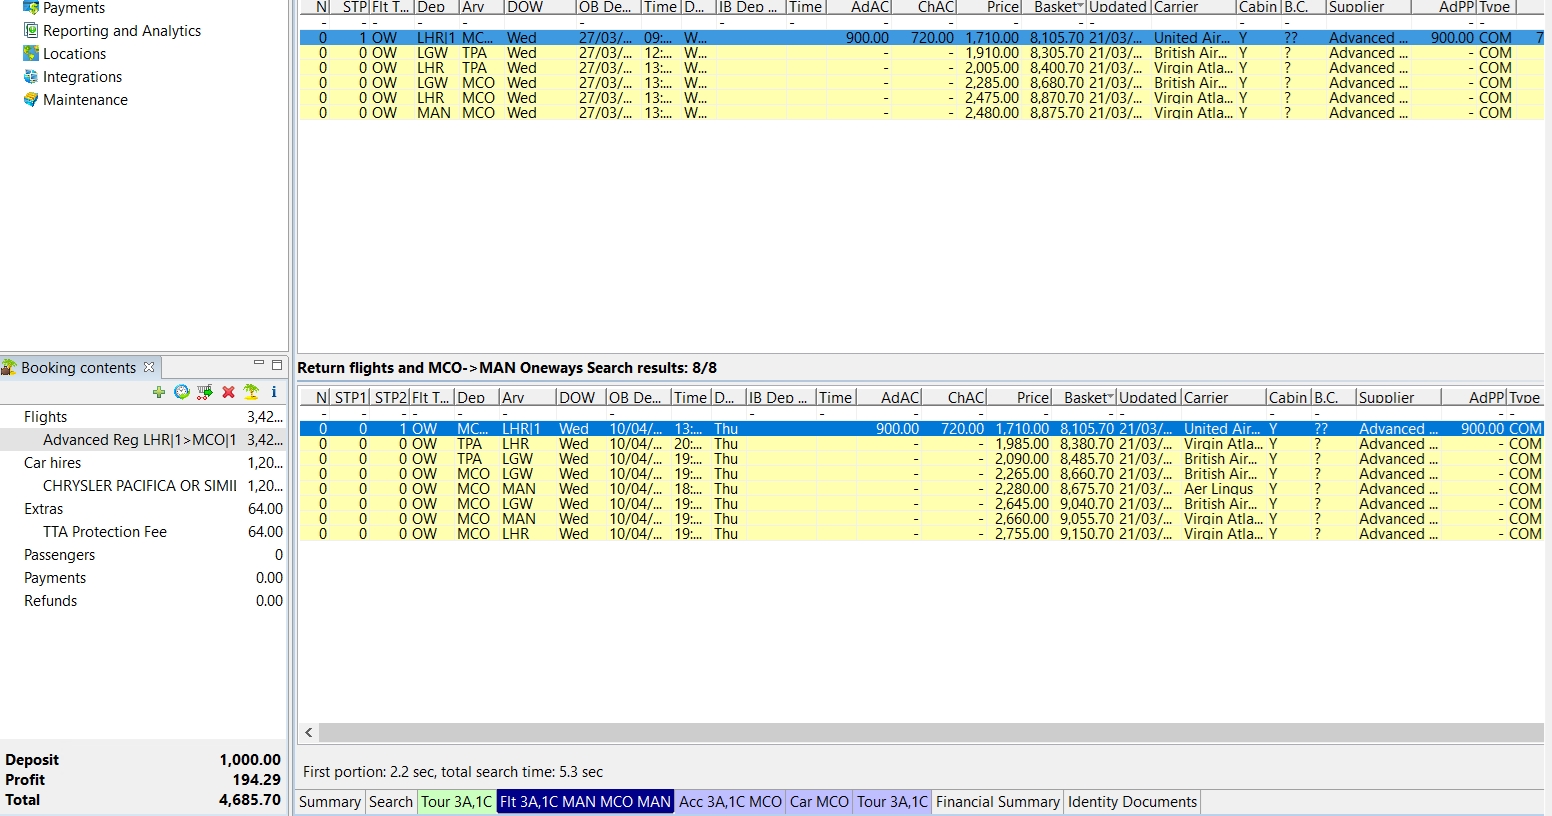Click the clock refresh icon in Booking contents

click(182, 392)
